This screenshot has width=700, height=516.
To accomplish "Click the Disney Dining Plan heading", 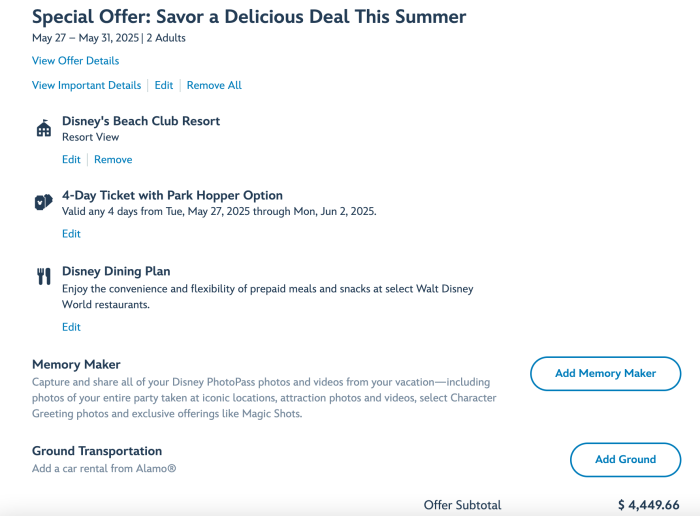I will click(x=116, y=271).
